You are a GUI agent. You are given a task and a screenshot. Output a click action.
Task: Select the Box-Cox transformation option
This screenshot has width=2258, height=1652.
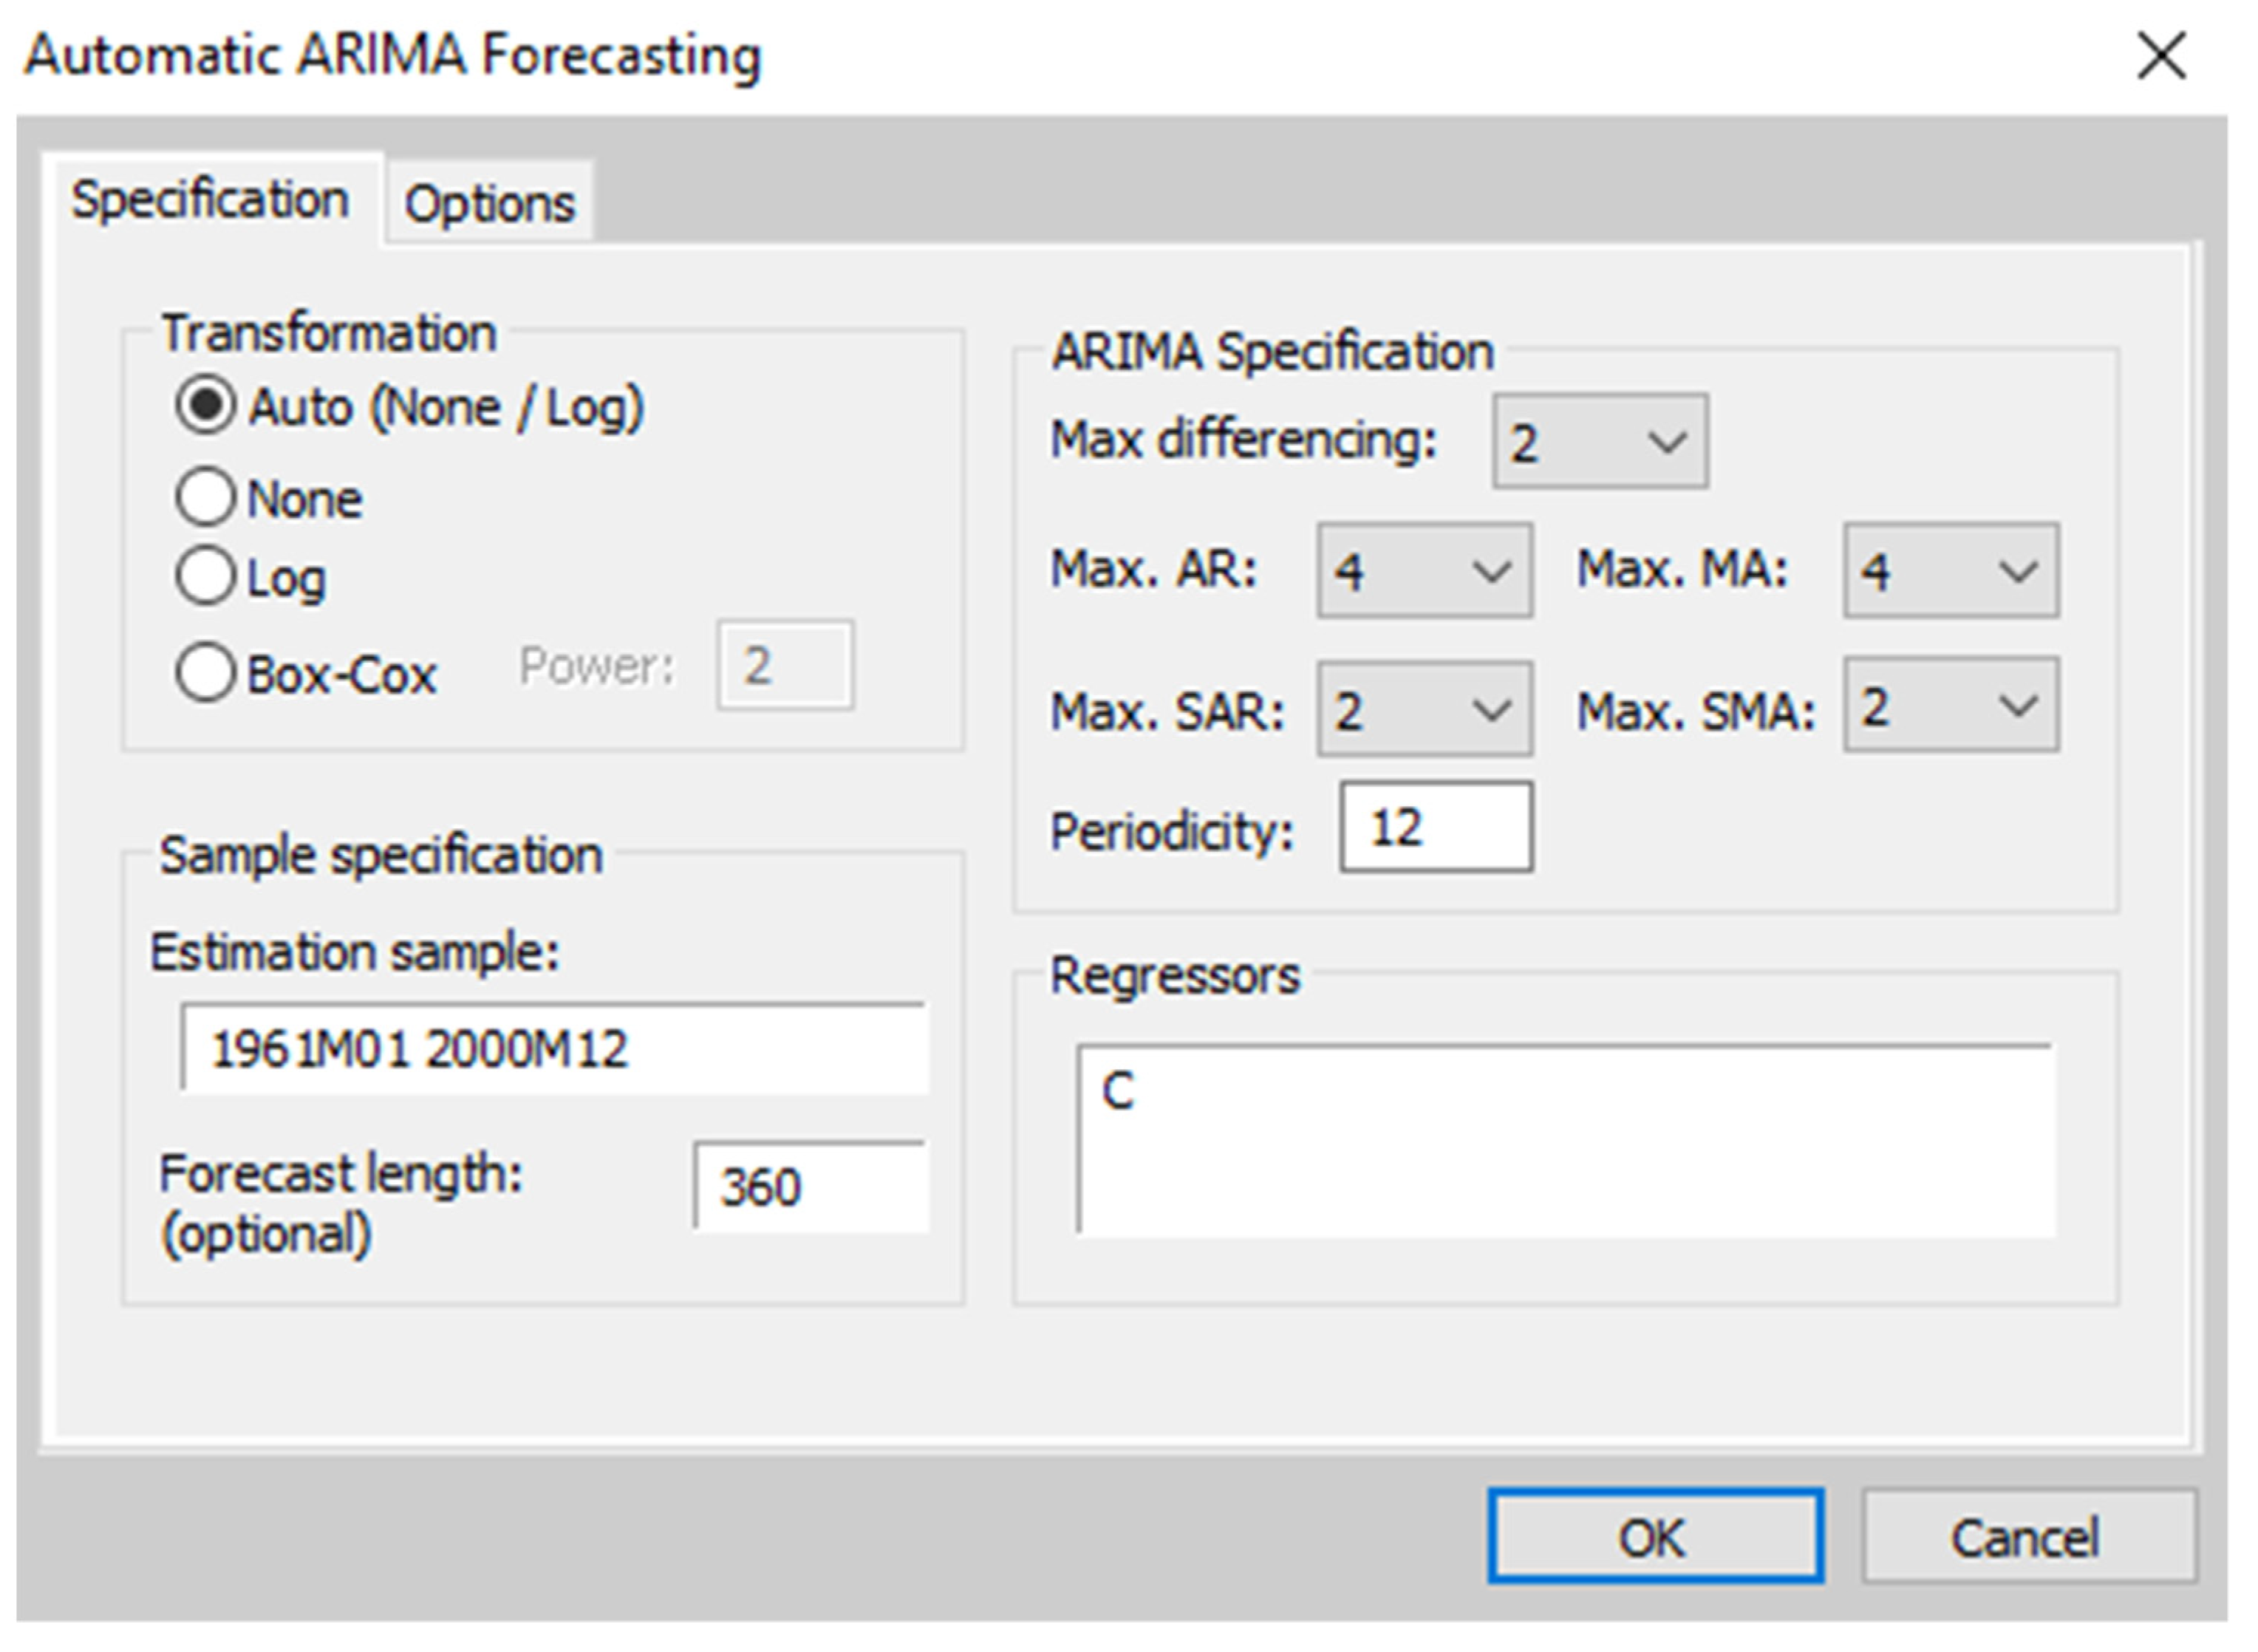pyautogui.click(x=206, y=672)
